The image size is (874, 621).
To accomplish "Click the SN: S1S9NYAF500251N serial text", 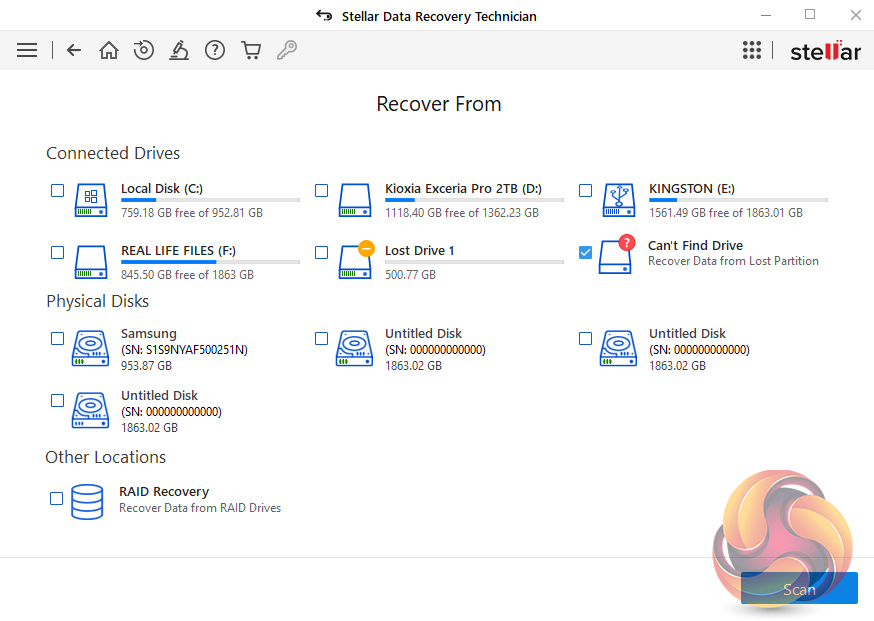I will pos(184,350).
